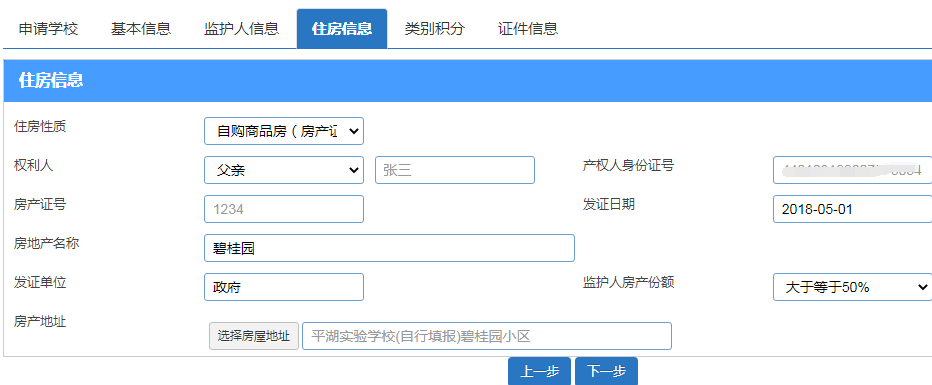The height and width of the screenshot is (385, 932).
Task: Click the 选择房屋地址 button
Action: [254, 336]
